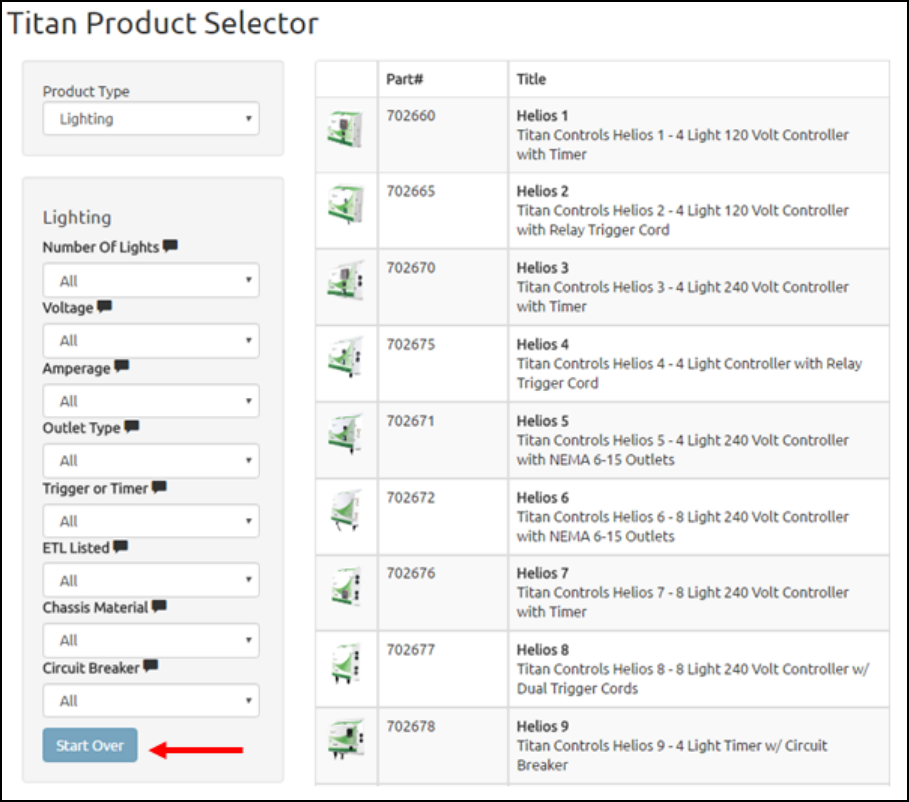
Task: Expand the Number Of Lights dropdown
Action: pos(151,281)
